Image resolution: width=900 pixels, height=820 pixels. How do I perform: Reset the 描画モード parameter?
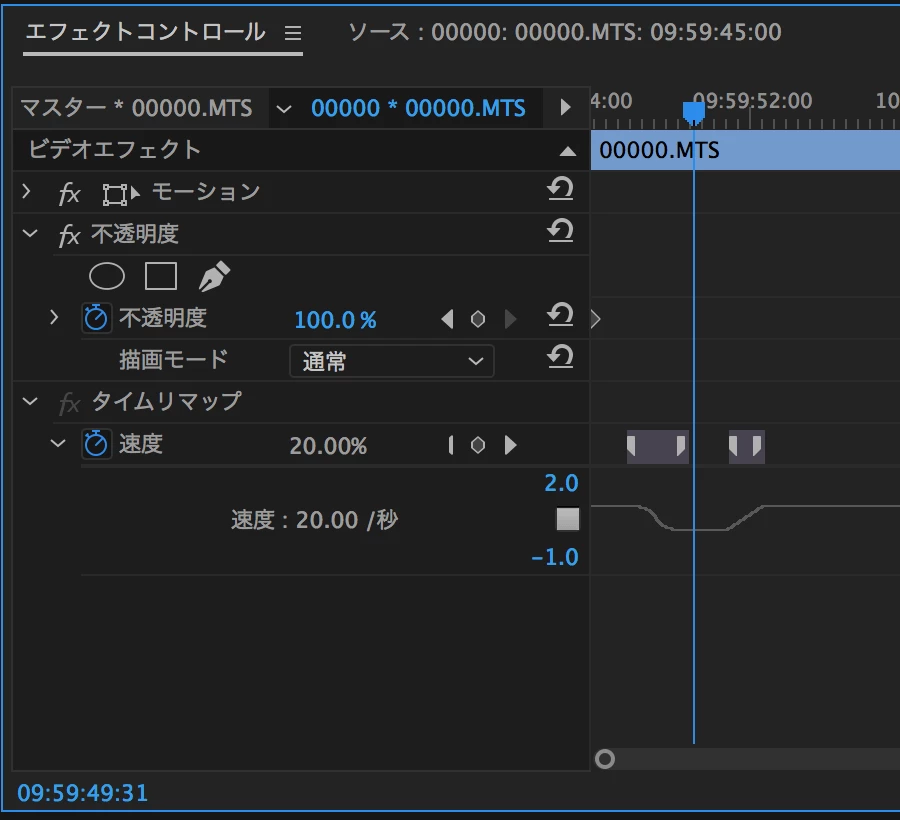click(x=560, y=356)
